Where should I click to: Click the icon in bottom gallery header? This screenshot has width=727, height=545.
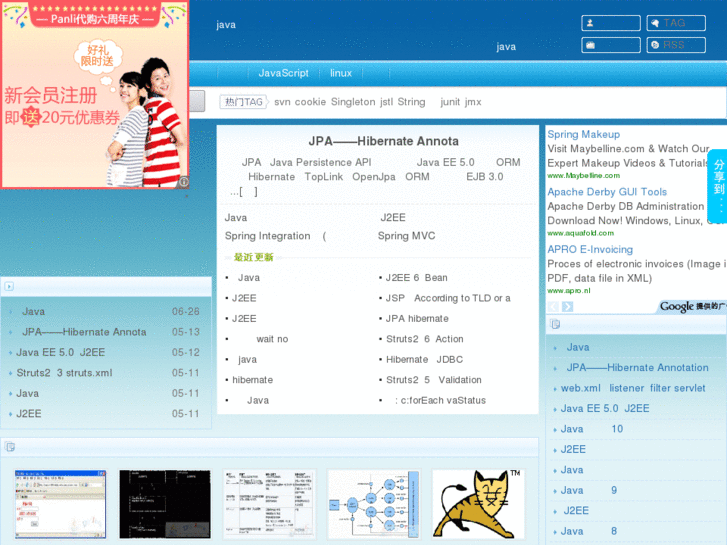[10, 447]
